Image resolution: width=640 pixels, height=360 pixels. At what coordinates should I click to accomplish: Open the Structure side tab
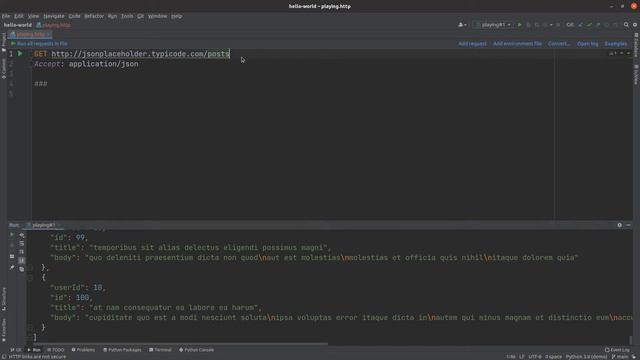[x=4, y=299]
